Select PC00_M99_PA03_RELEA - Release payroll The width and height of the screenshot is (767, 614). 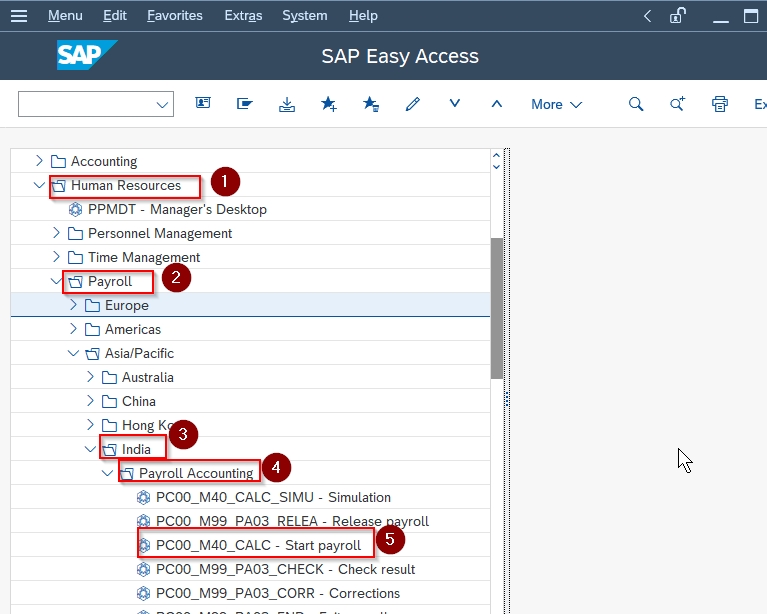coord(293,522)
